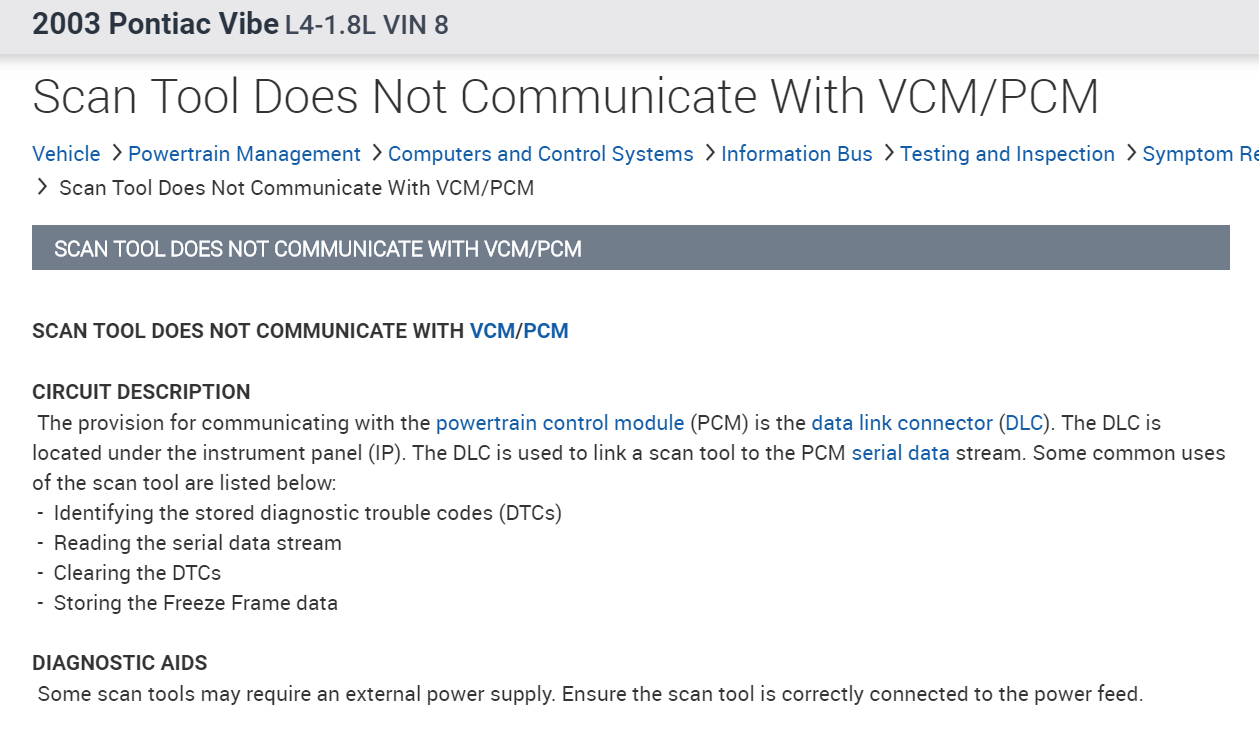This screenshot has width=1259, height=732.
Task: Open Testing and Inspection breadcrumb link
Action: (x=1007, y=154)
